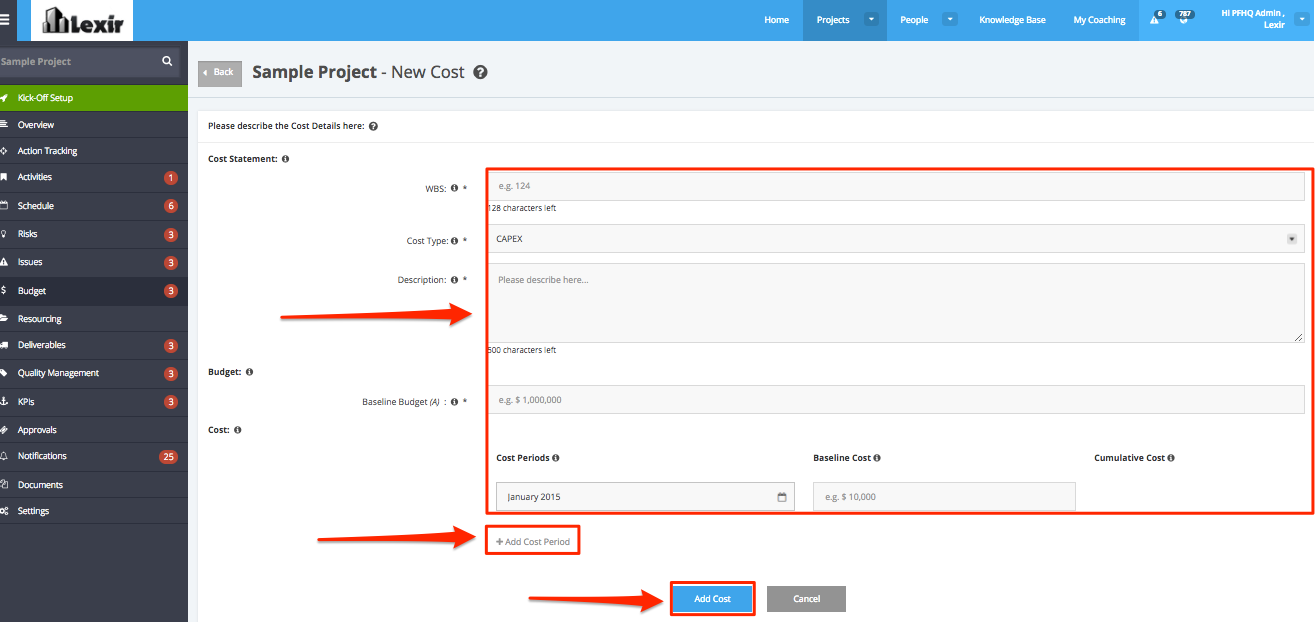Focus the Description text area

[896, 303]
